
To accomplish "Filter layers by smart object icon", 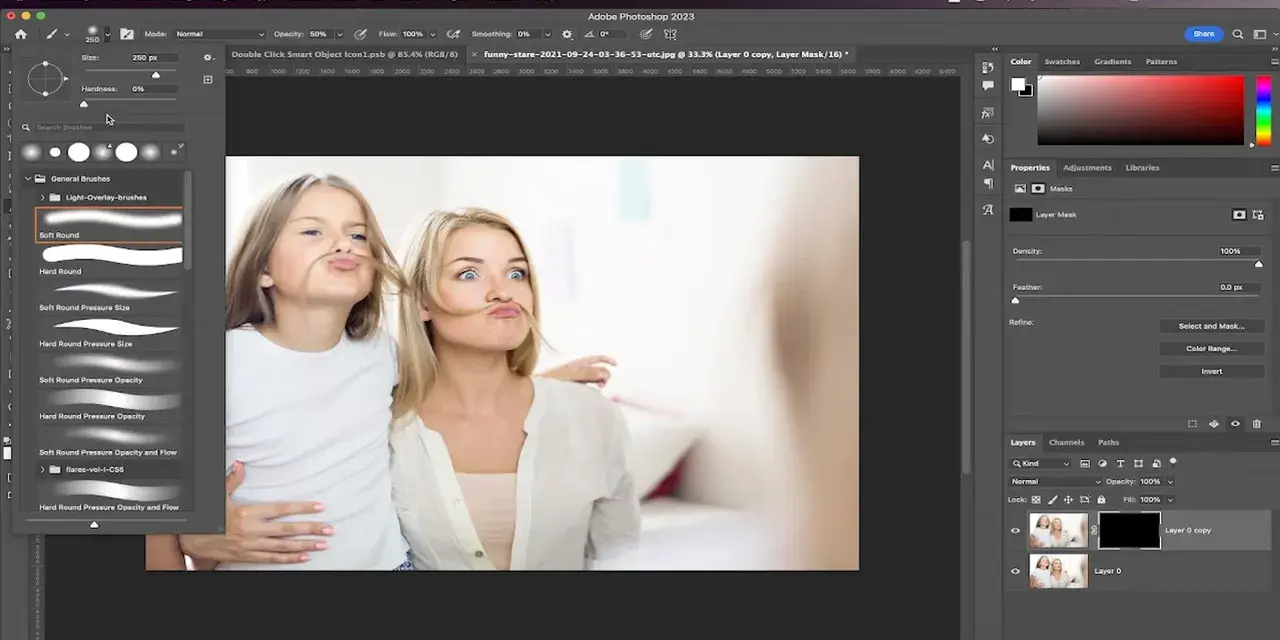I will pyautogui.click(x=1156, y=464).
